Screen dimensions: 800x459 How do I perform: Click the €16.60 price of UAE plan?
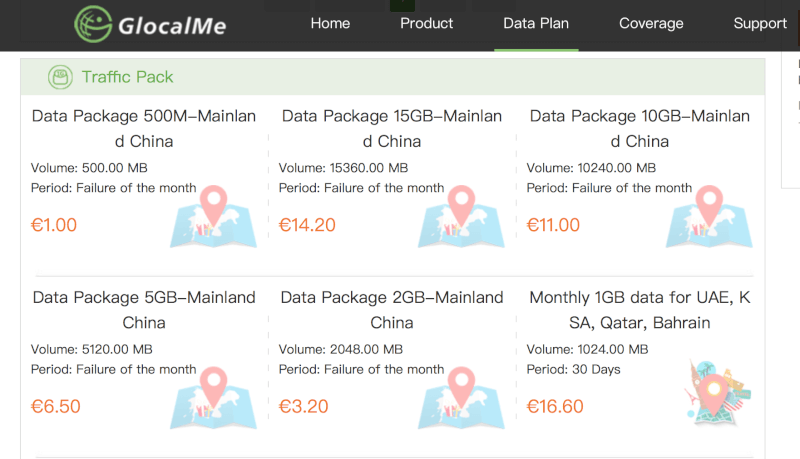555,406
